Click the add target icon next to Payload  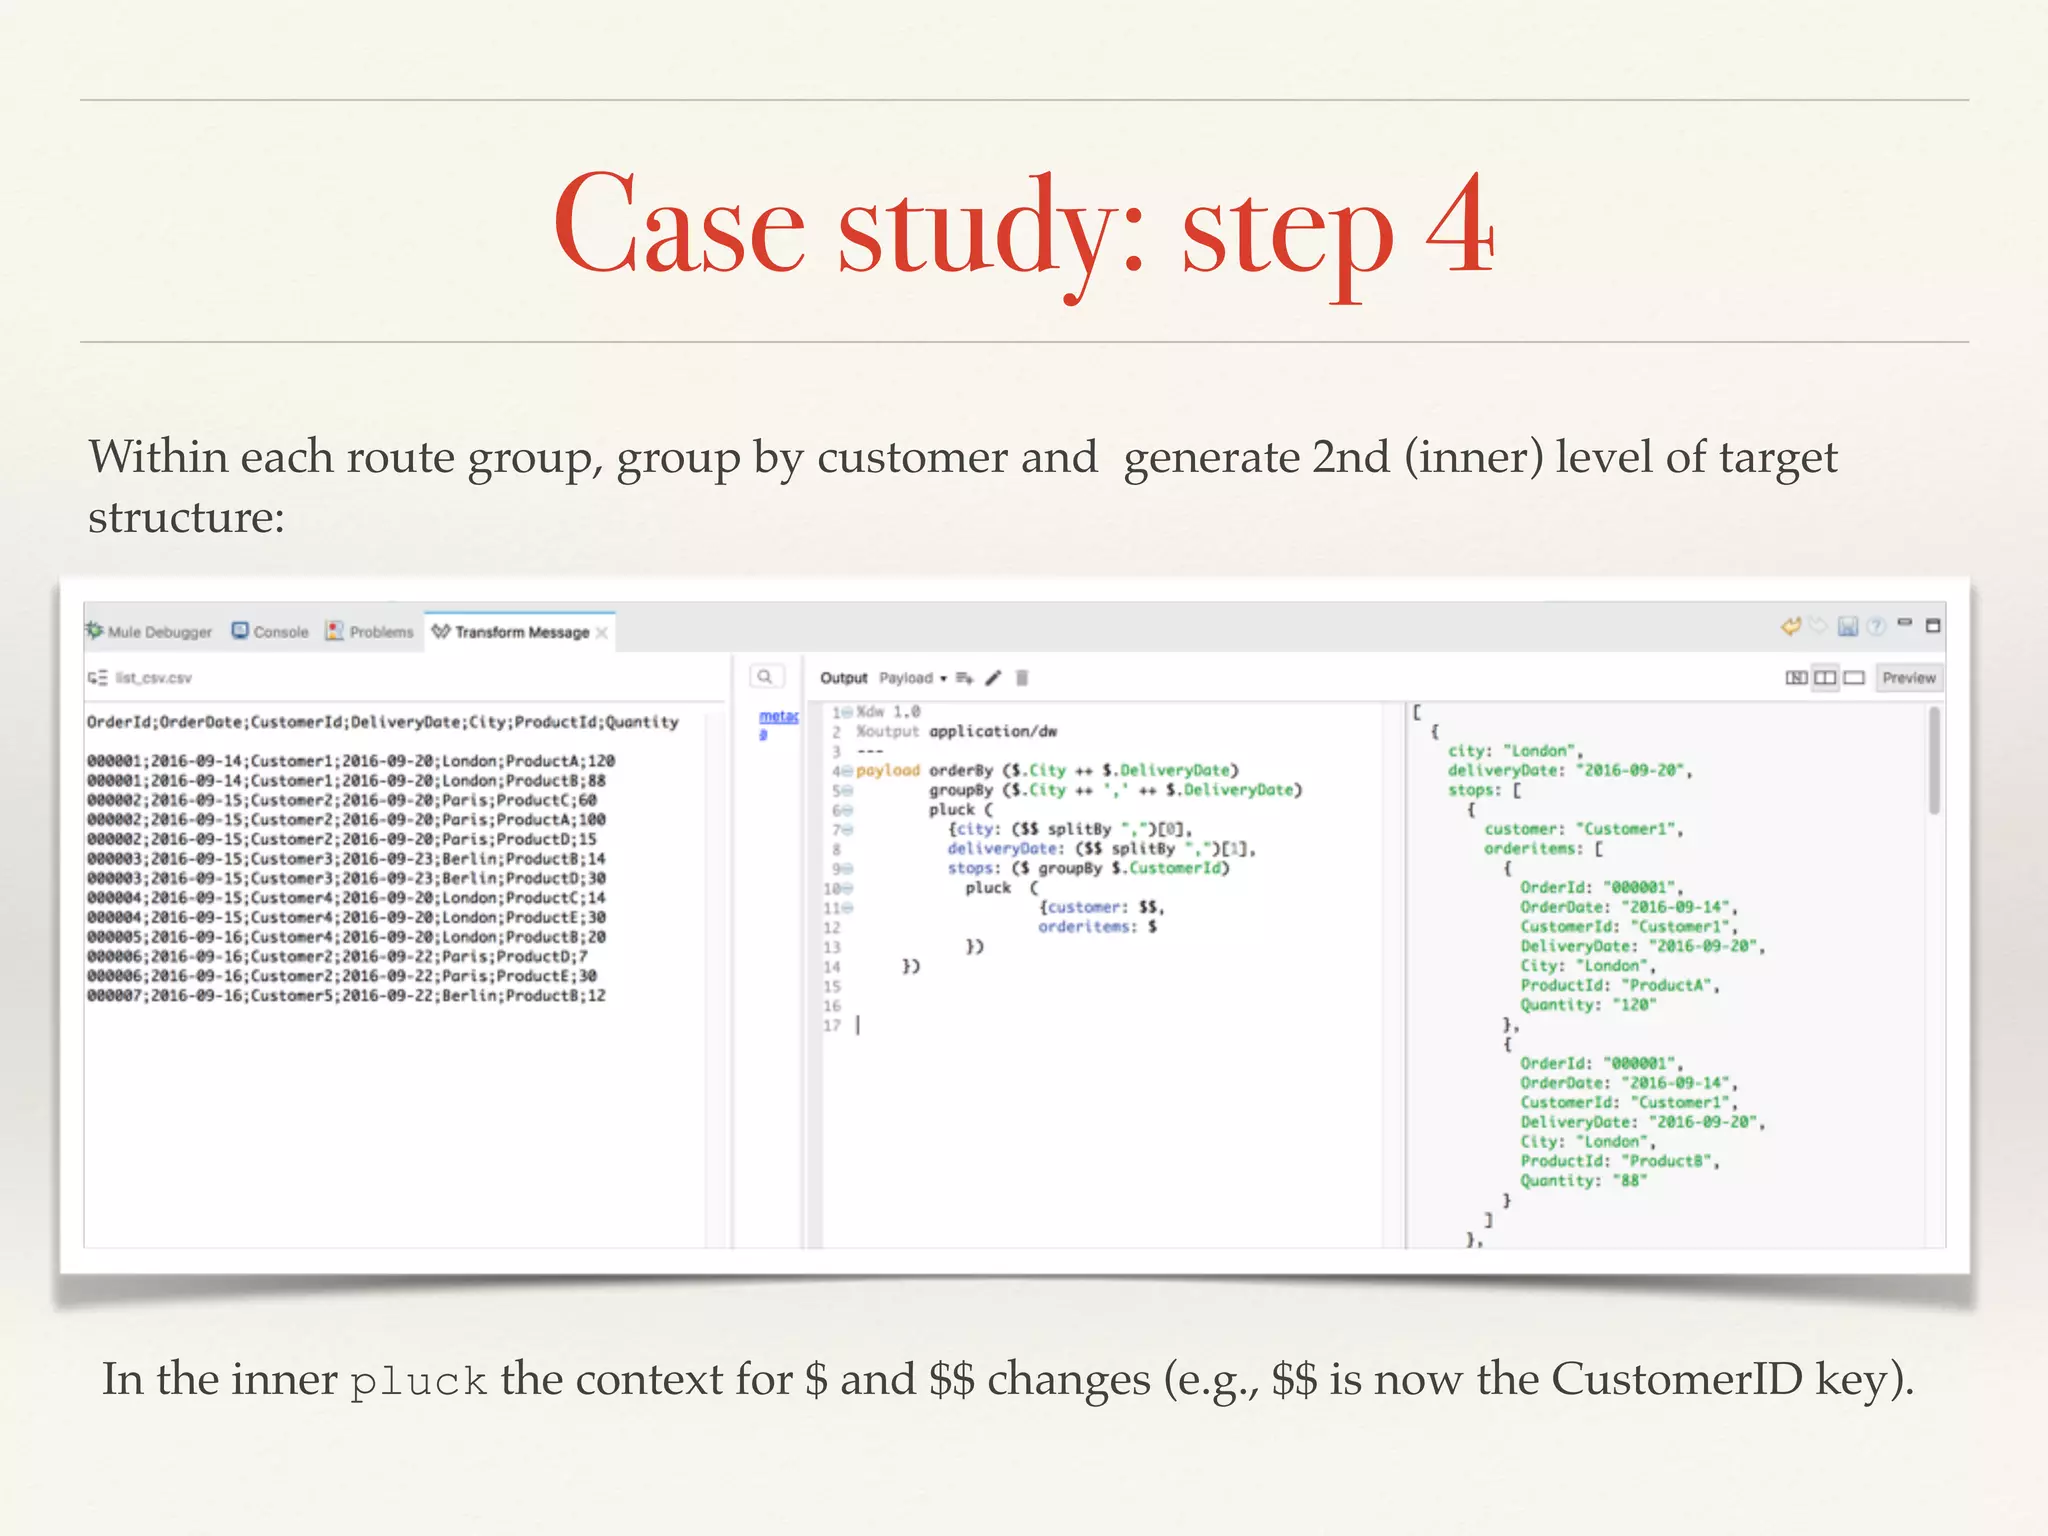[x=964, y=678]
